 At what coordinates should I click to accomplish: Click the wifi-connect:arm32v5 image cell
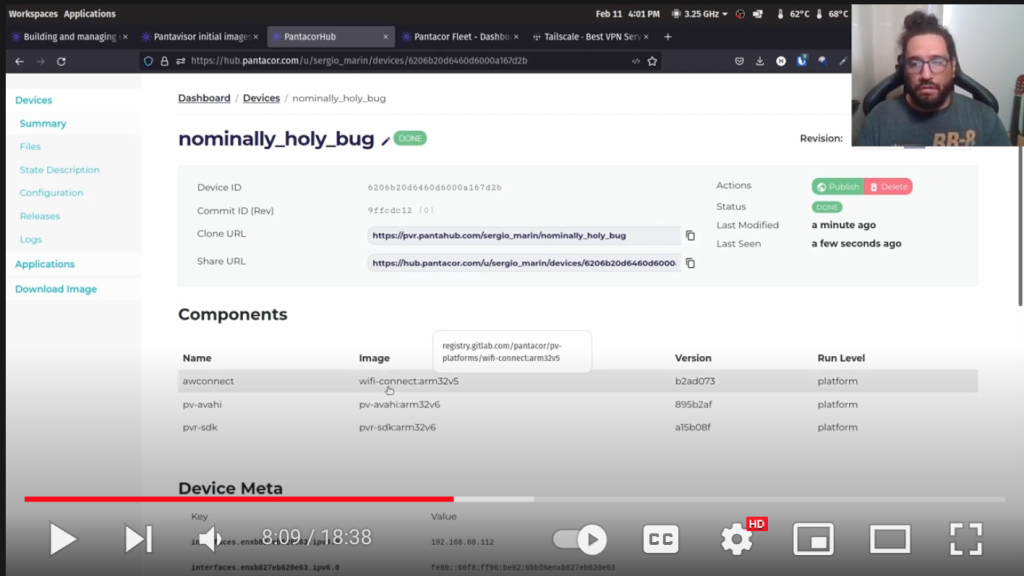[x=409, y=381]
